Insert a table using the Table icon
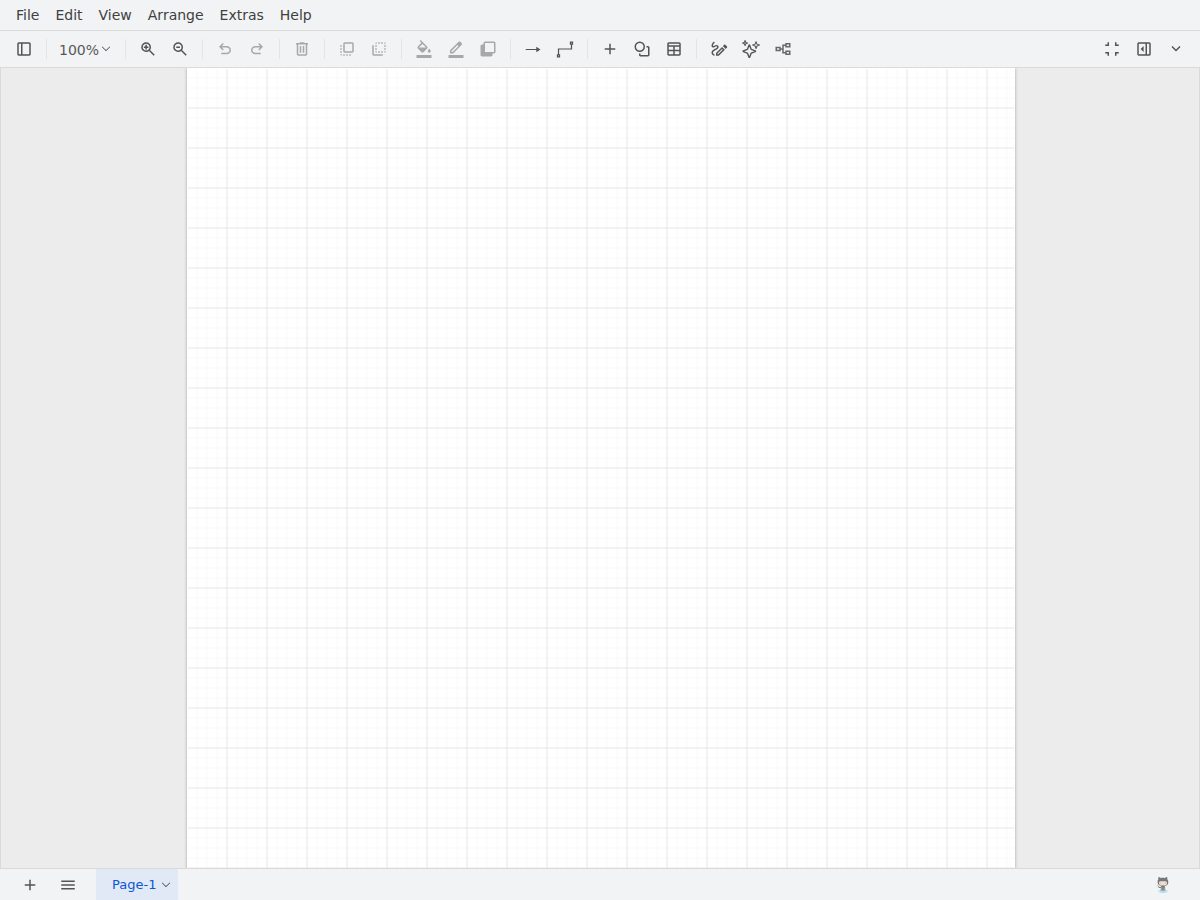The height and width of the screenshot is (900, 1200). [674, 49]
